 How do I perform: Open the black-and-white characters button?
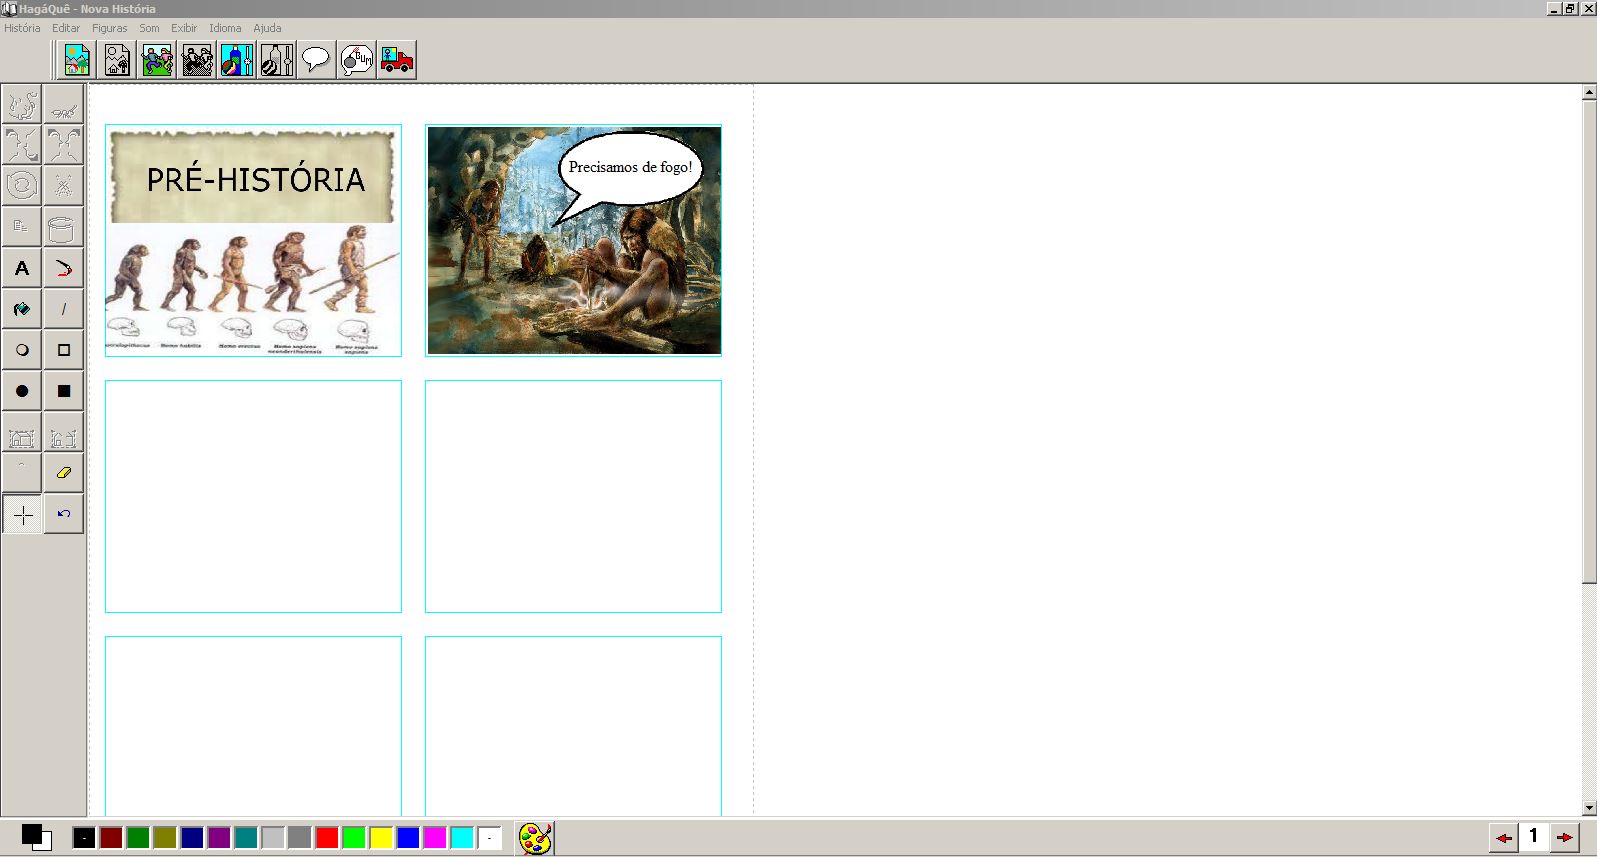(x=197, y=60)
